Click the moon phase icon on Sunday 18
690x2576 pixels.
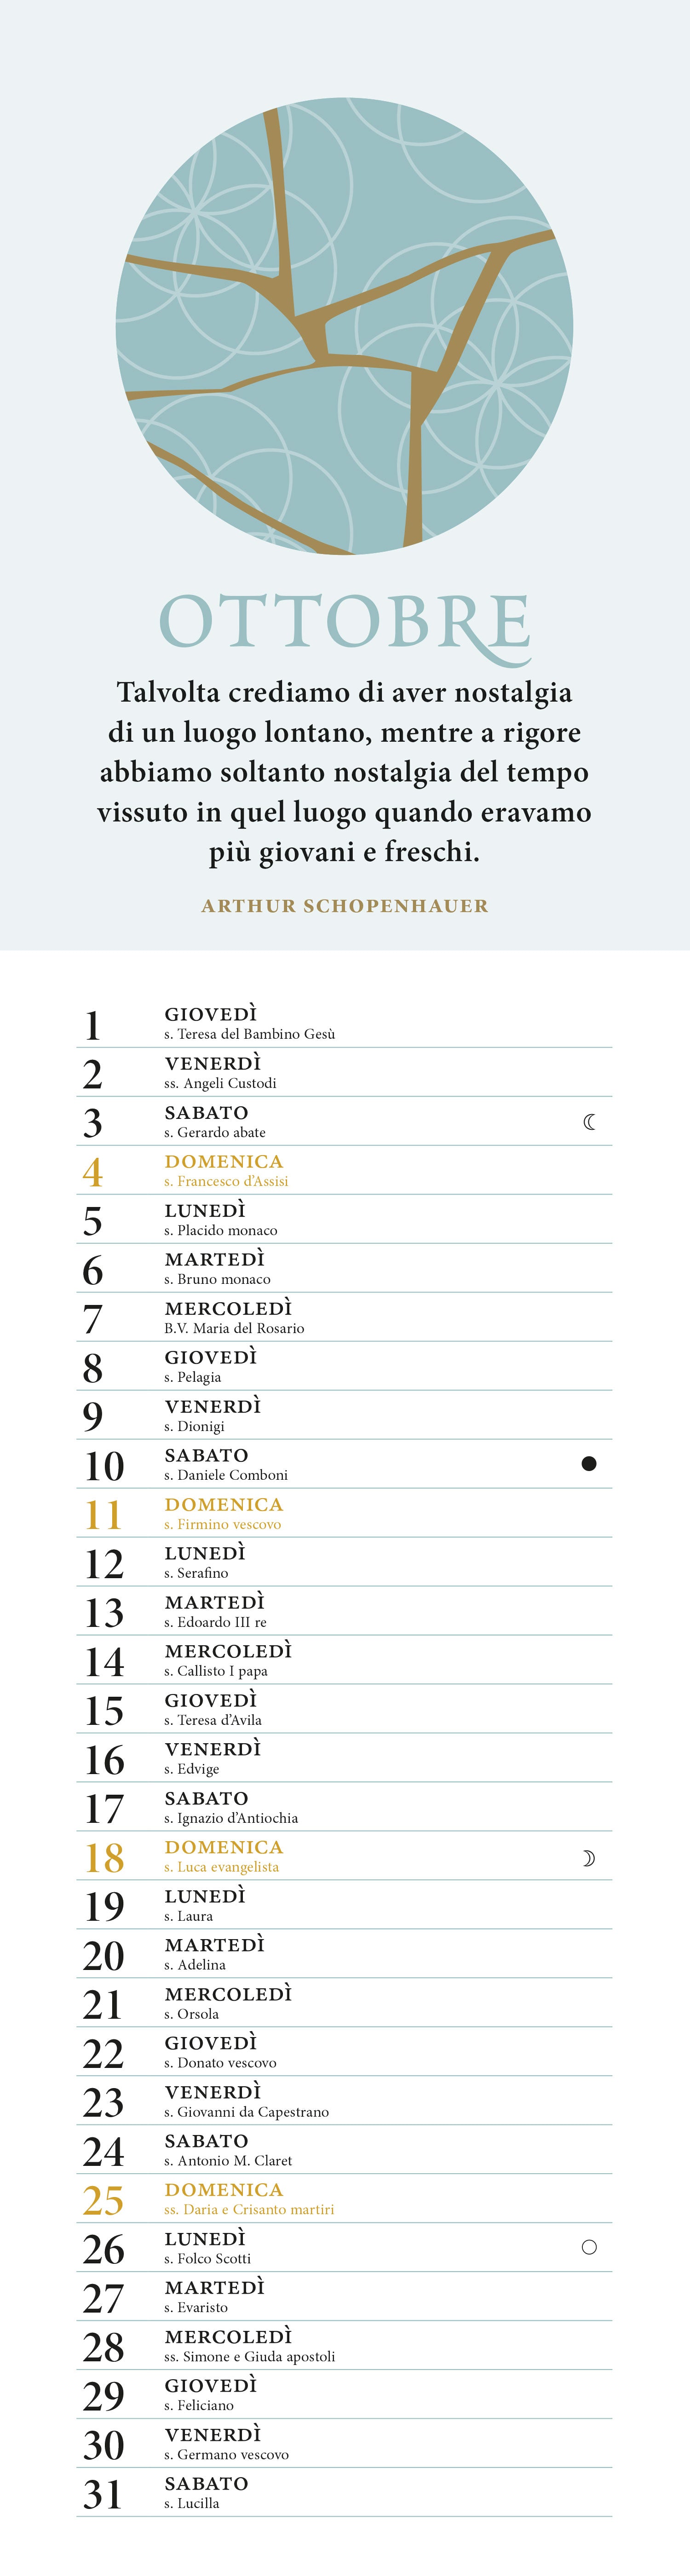589,1858
